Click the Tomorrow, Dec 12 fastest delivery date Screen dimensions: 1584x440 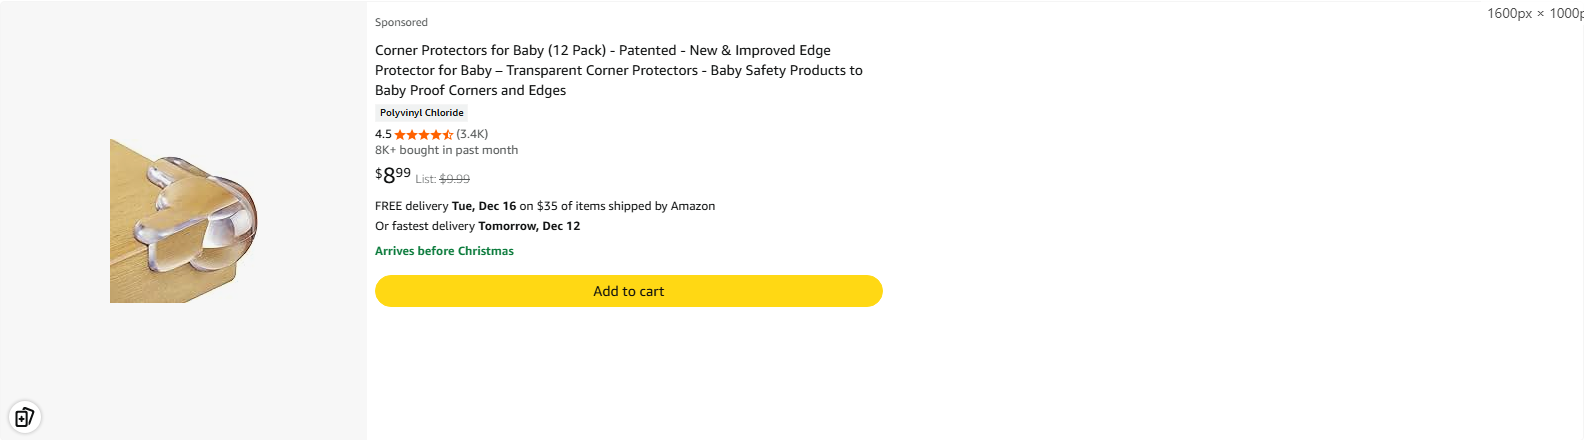(x=529, y=226)
